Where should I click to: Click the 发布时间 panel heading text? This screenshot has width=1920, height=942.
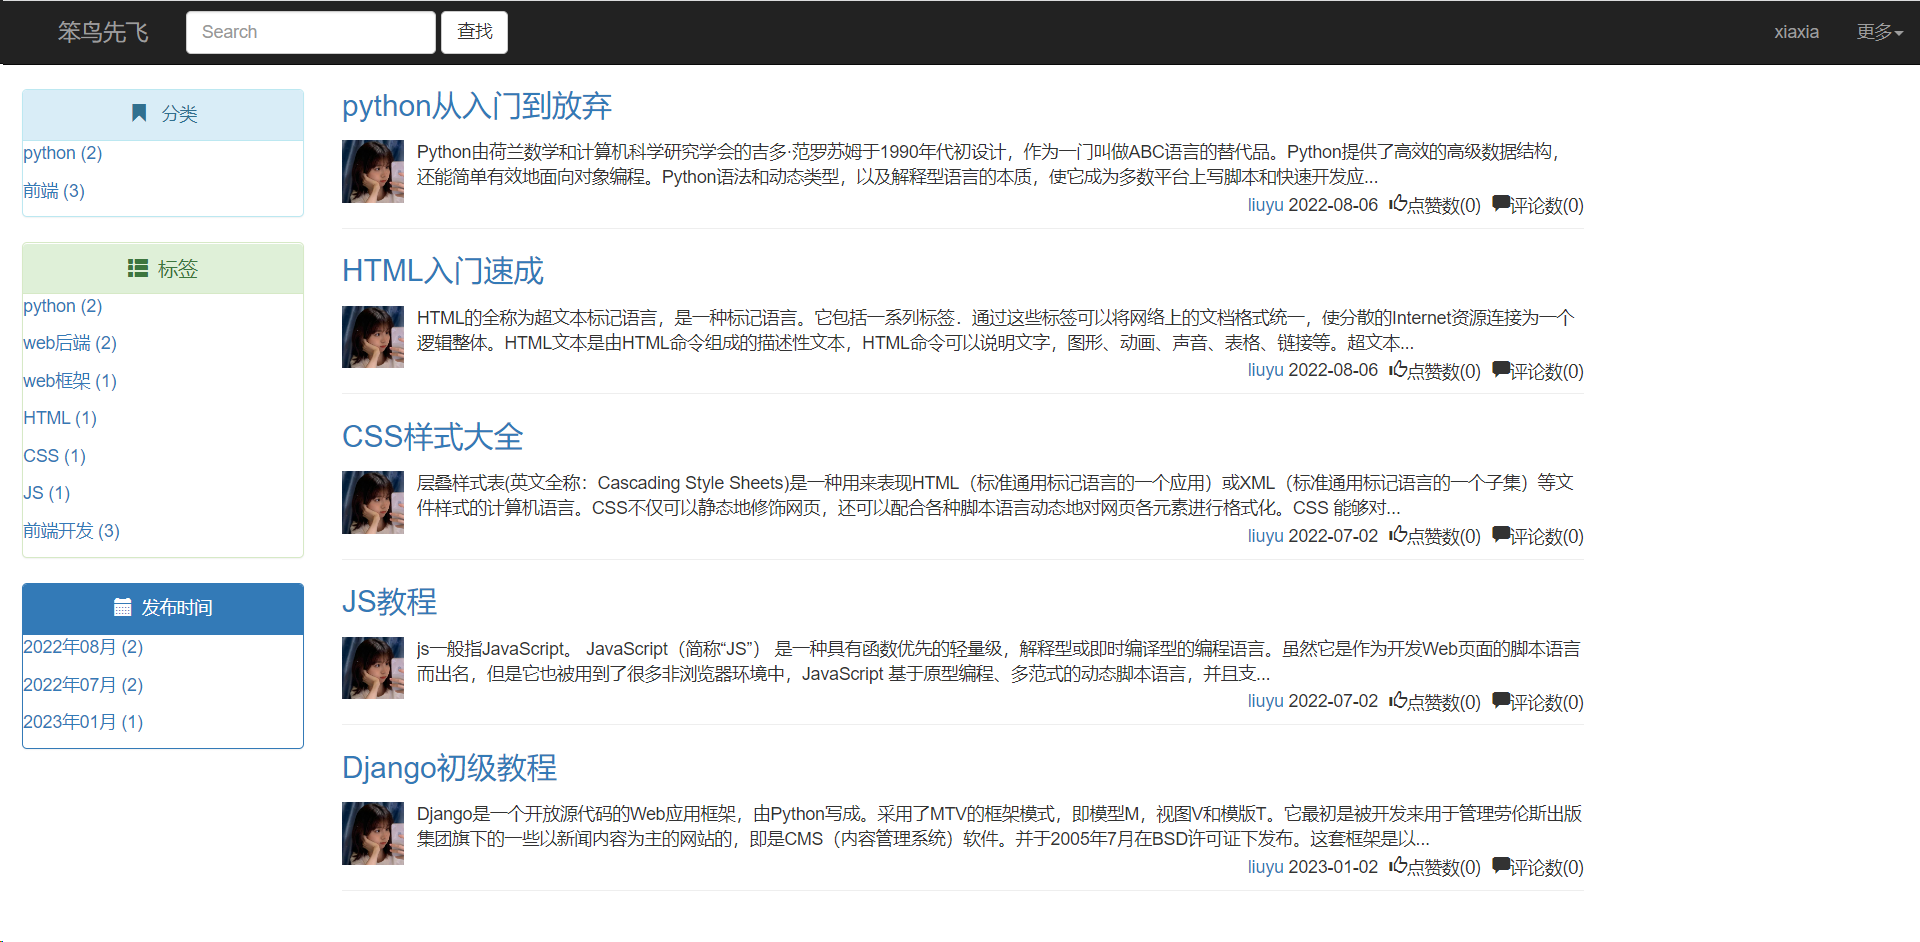pos(177,608)
